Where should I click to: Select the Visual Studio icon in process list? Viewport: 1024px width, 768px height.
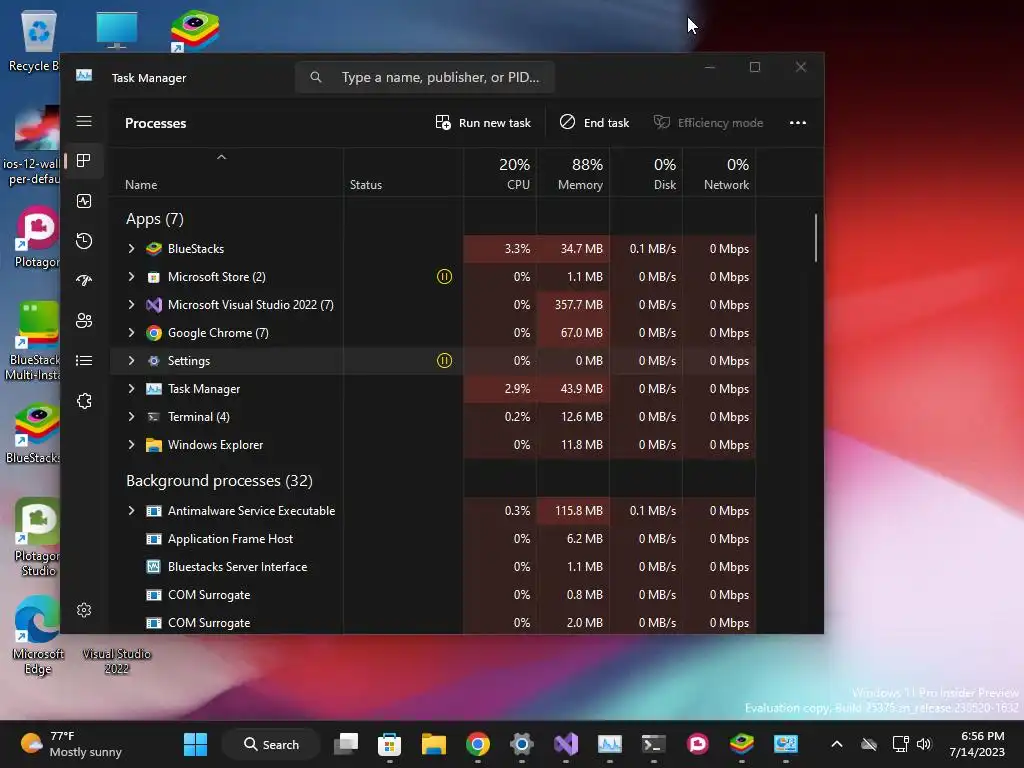click(153, 305)
